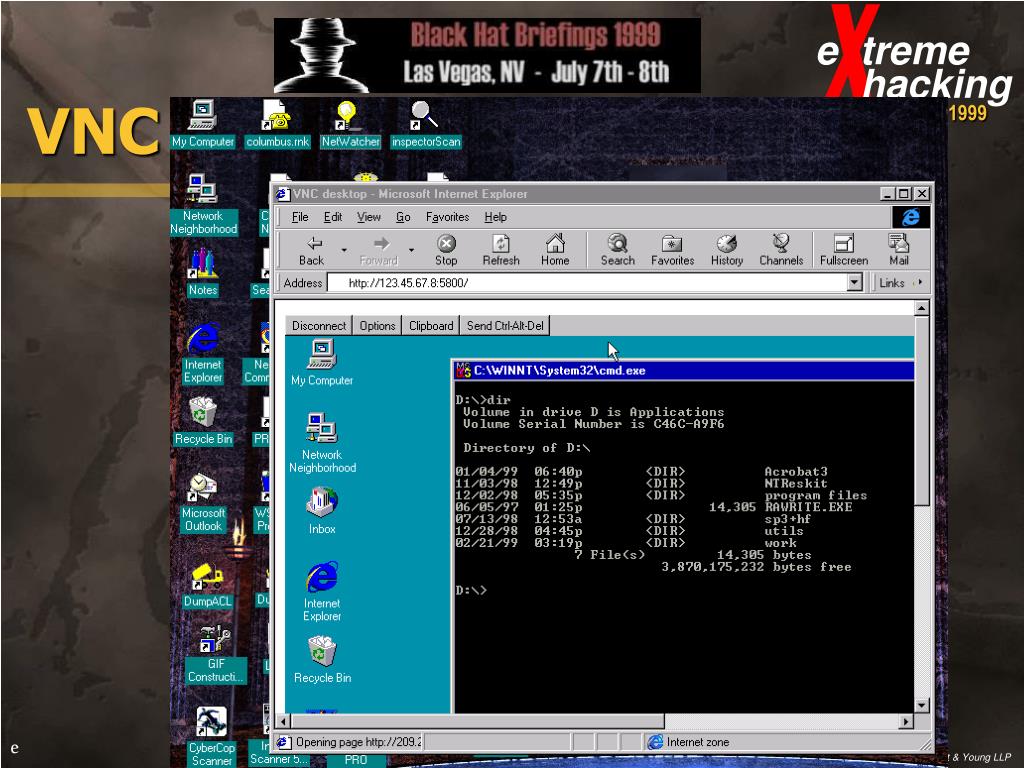Open the File menu
The width and height of the screenshot is (1024, 768).
300,217
